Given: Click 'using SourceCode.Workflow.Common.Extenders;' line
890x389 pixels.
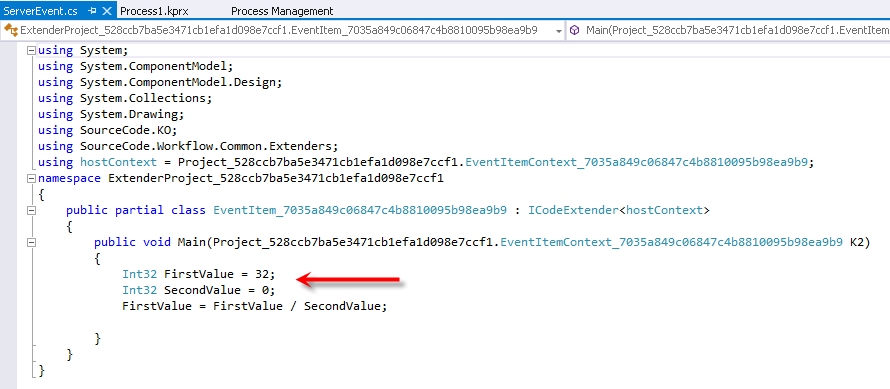Looking at the screenshot, I should click(x=188, y=146).
